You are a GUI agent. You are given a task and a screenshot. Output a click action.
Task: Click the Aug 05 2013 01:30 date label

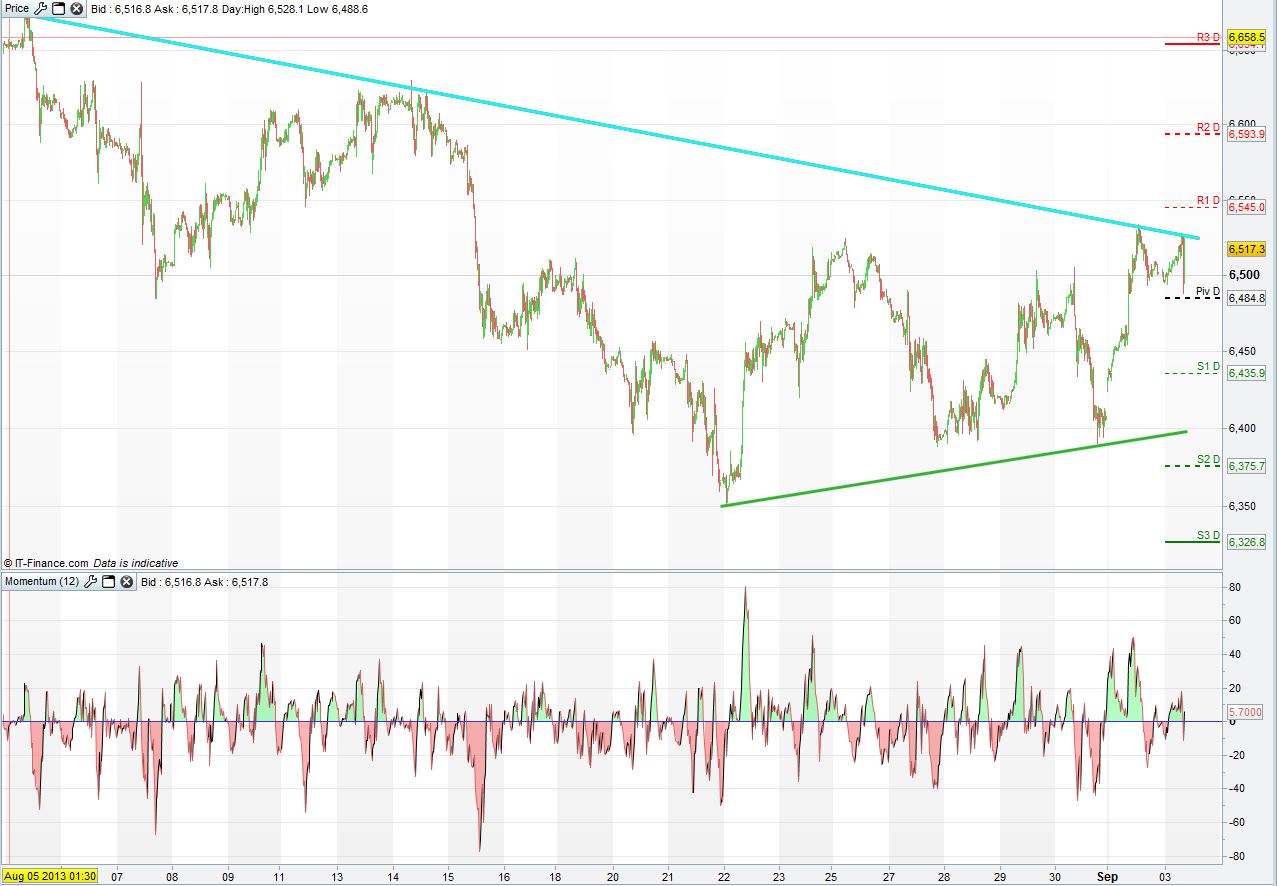point(50,876)
